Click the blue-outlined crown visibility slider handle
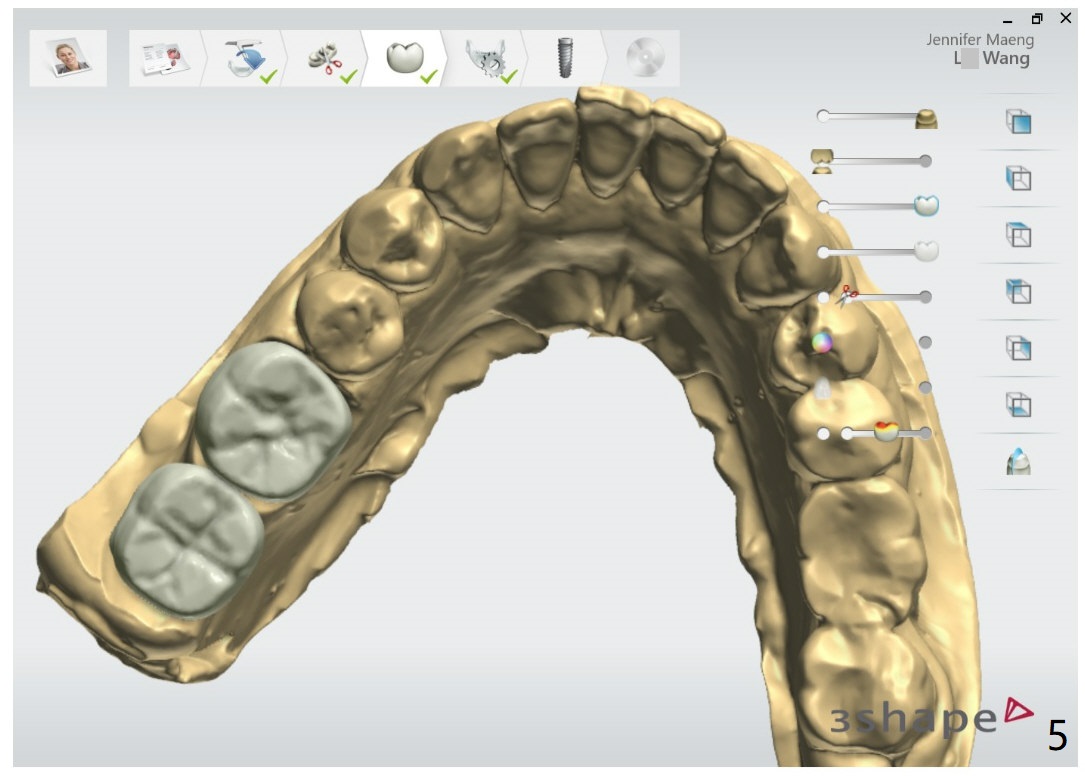This screenshot has height=776, width=1085. (927, 206)
